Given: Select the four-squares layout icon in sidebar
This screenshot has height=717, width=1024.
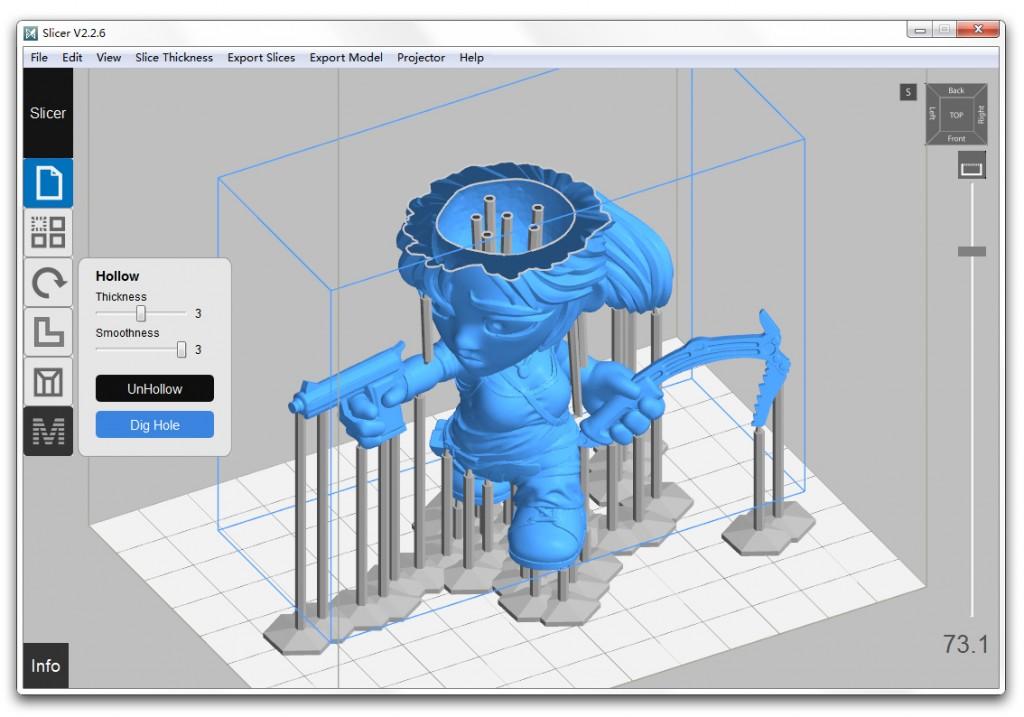Looking at the screenshot, I should 48,233.
